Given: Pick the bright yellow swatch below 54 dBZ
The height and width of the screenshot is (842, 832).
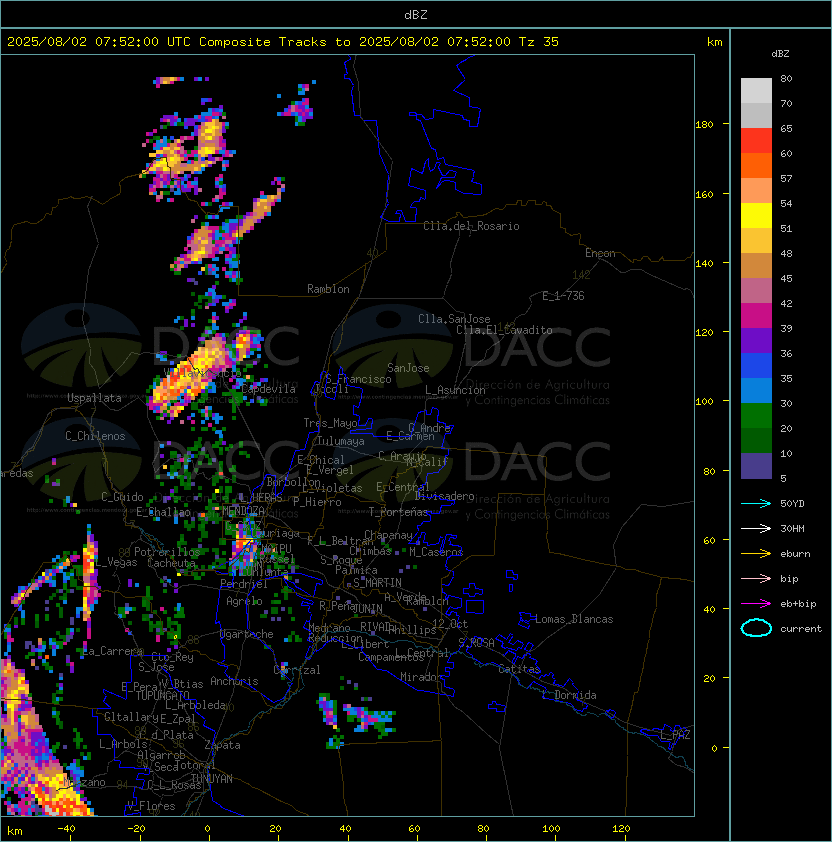Looking at the screenshot, I should tap(756, 216).
